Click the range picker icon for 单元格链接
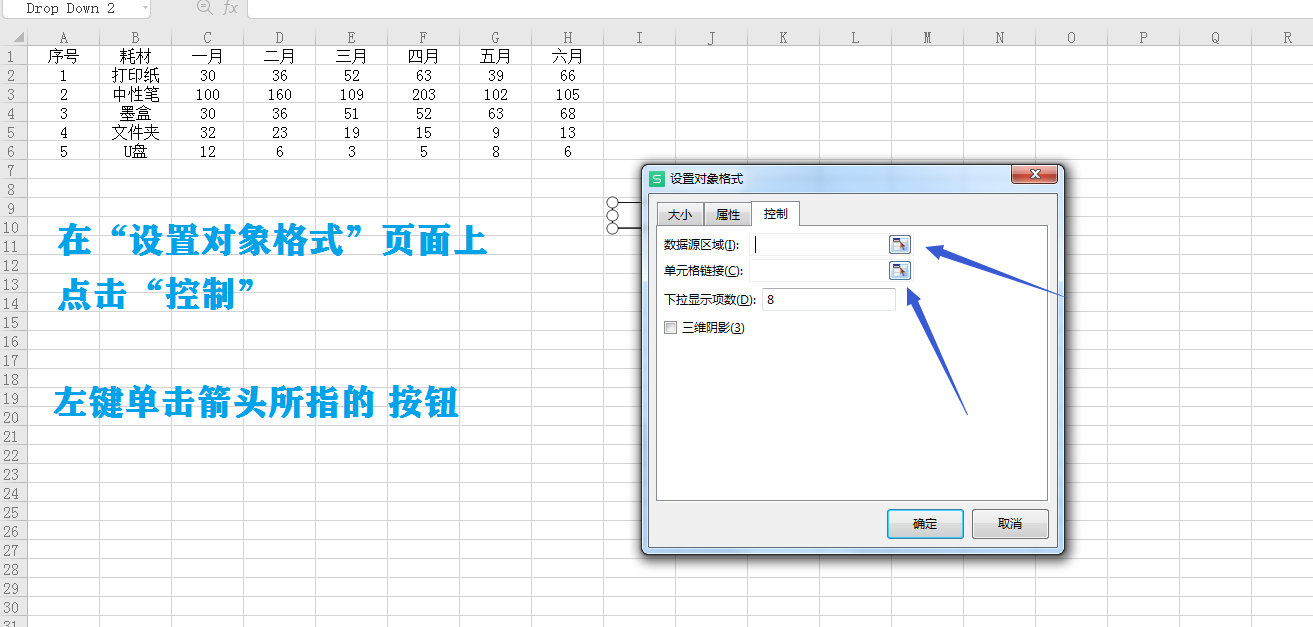The width and height of the screenshot is (1313, 627). 900,270
